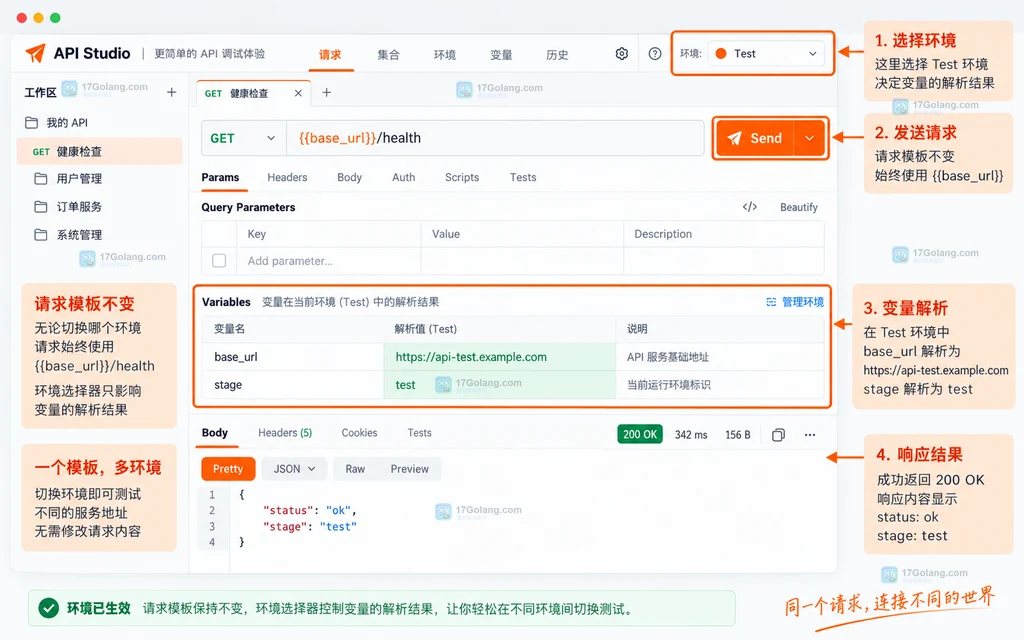Click the API 服务基础地址 description cell

click(x=720, y=357)
